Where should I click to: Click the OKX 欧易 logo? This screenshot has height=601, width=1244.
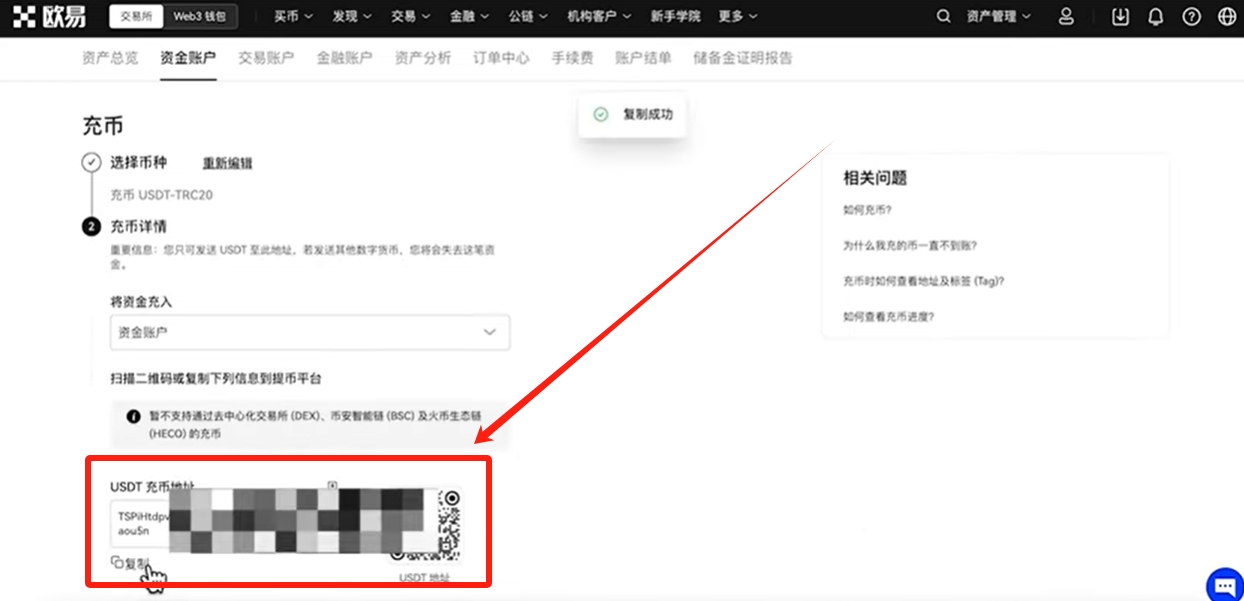point(50,16)
